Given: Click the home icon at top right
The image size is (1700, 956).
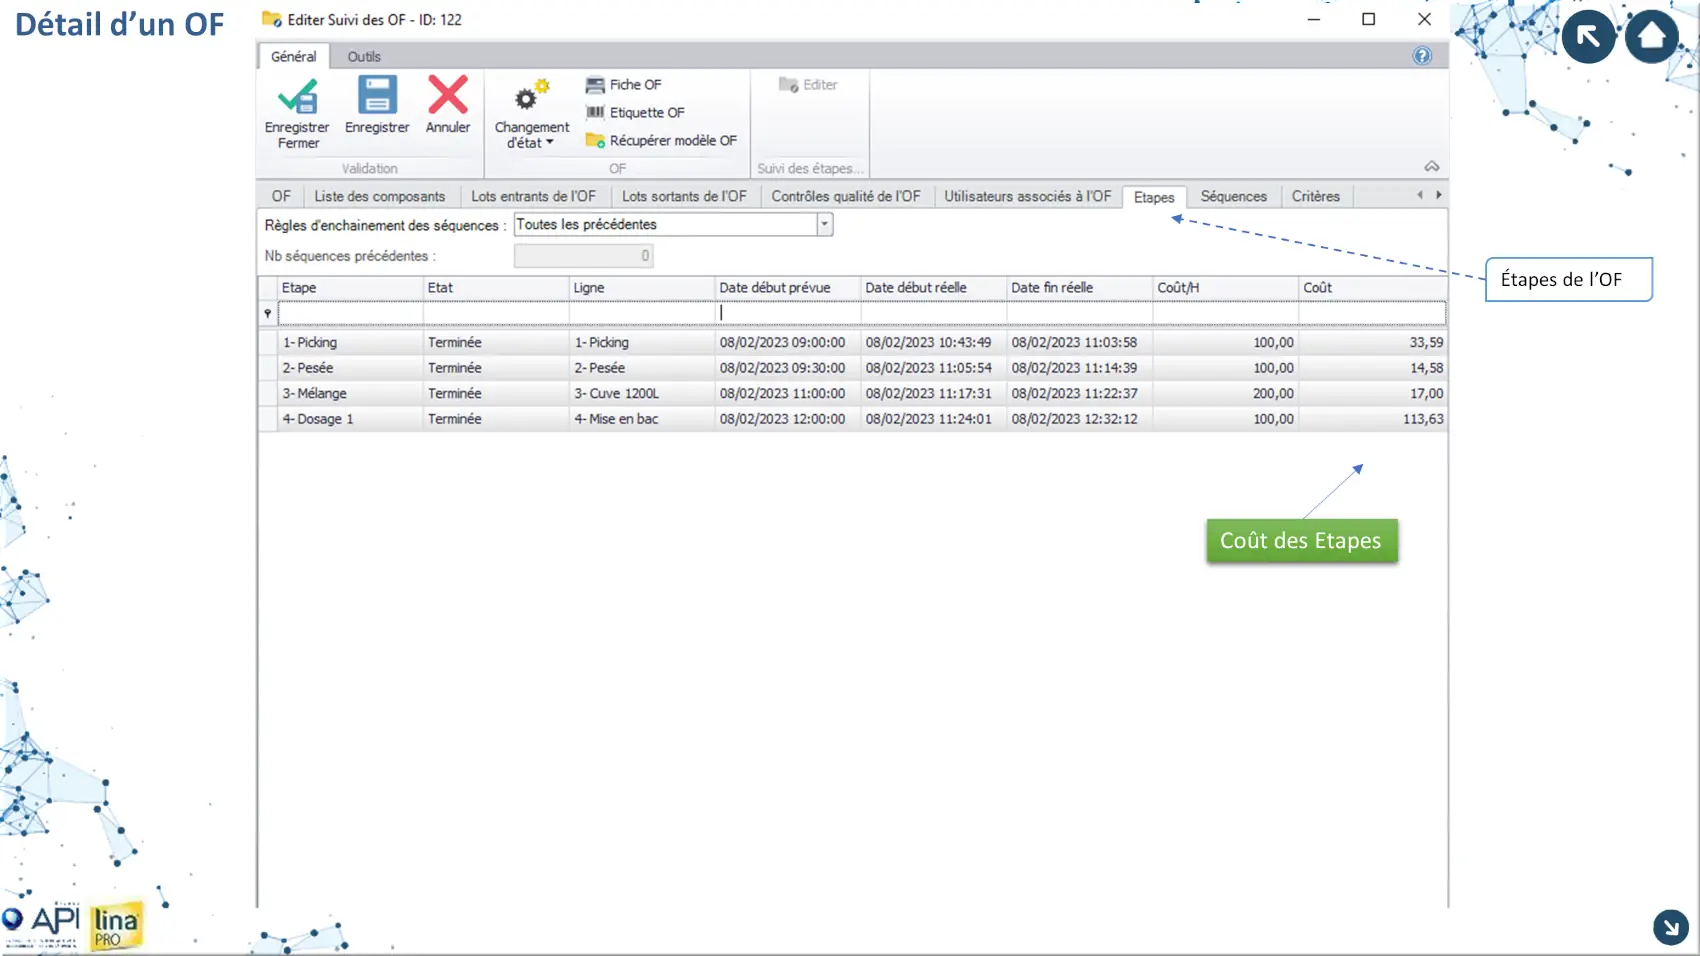Looking at the screenshot, I should [1651, 37].
